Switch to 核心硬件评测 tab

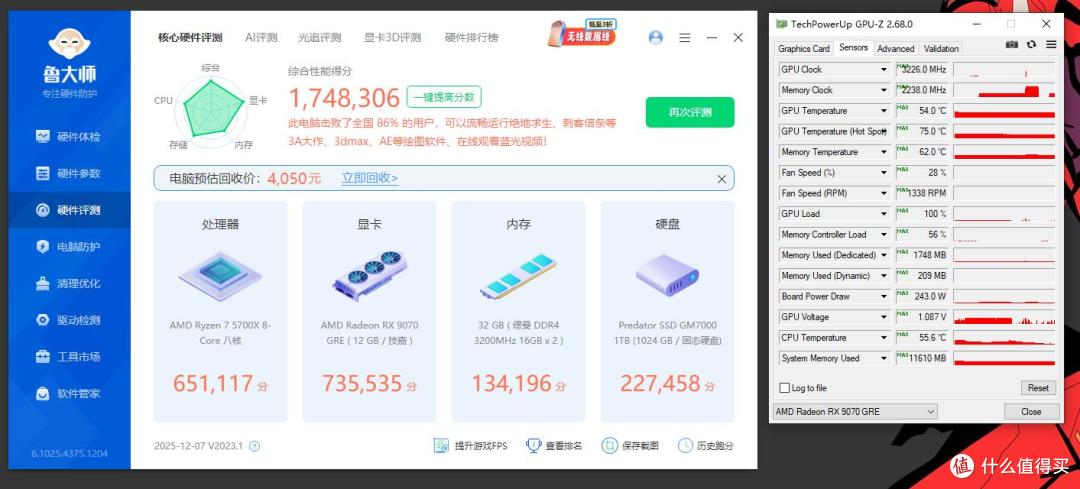(x=190, y=38)
